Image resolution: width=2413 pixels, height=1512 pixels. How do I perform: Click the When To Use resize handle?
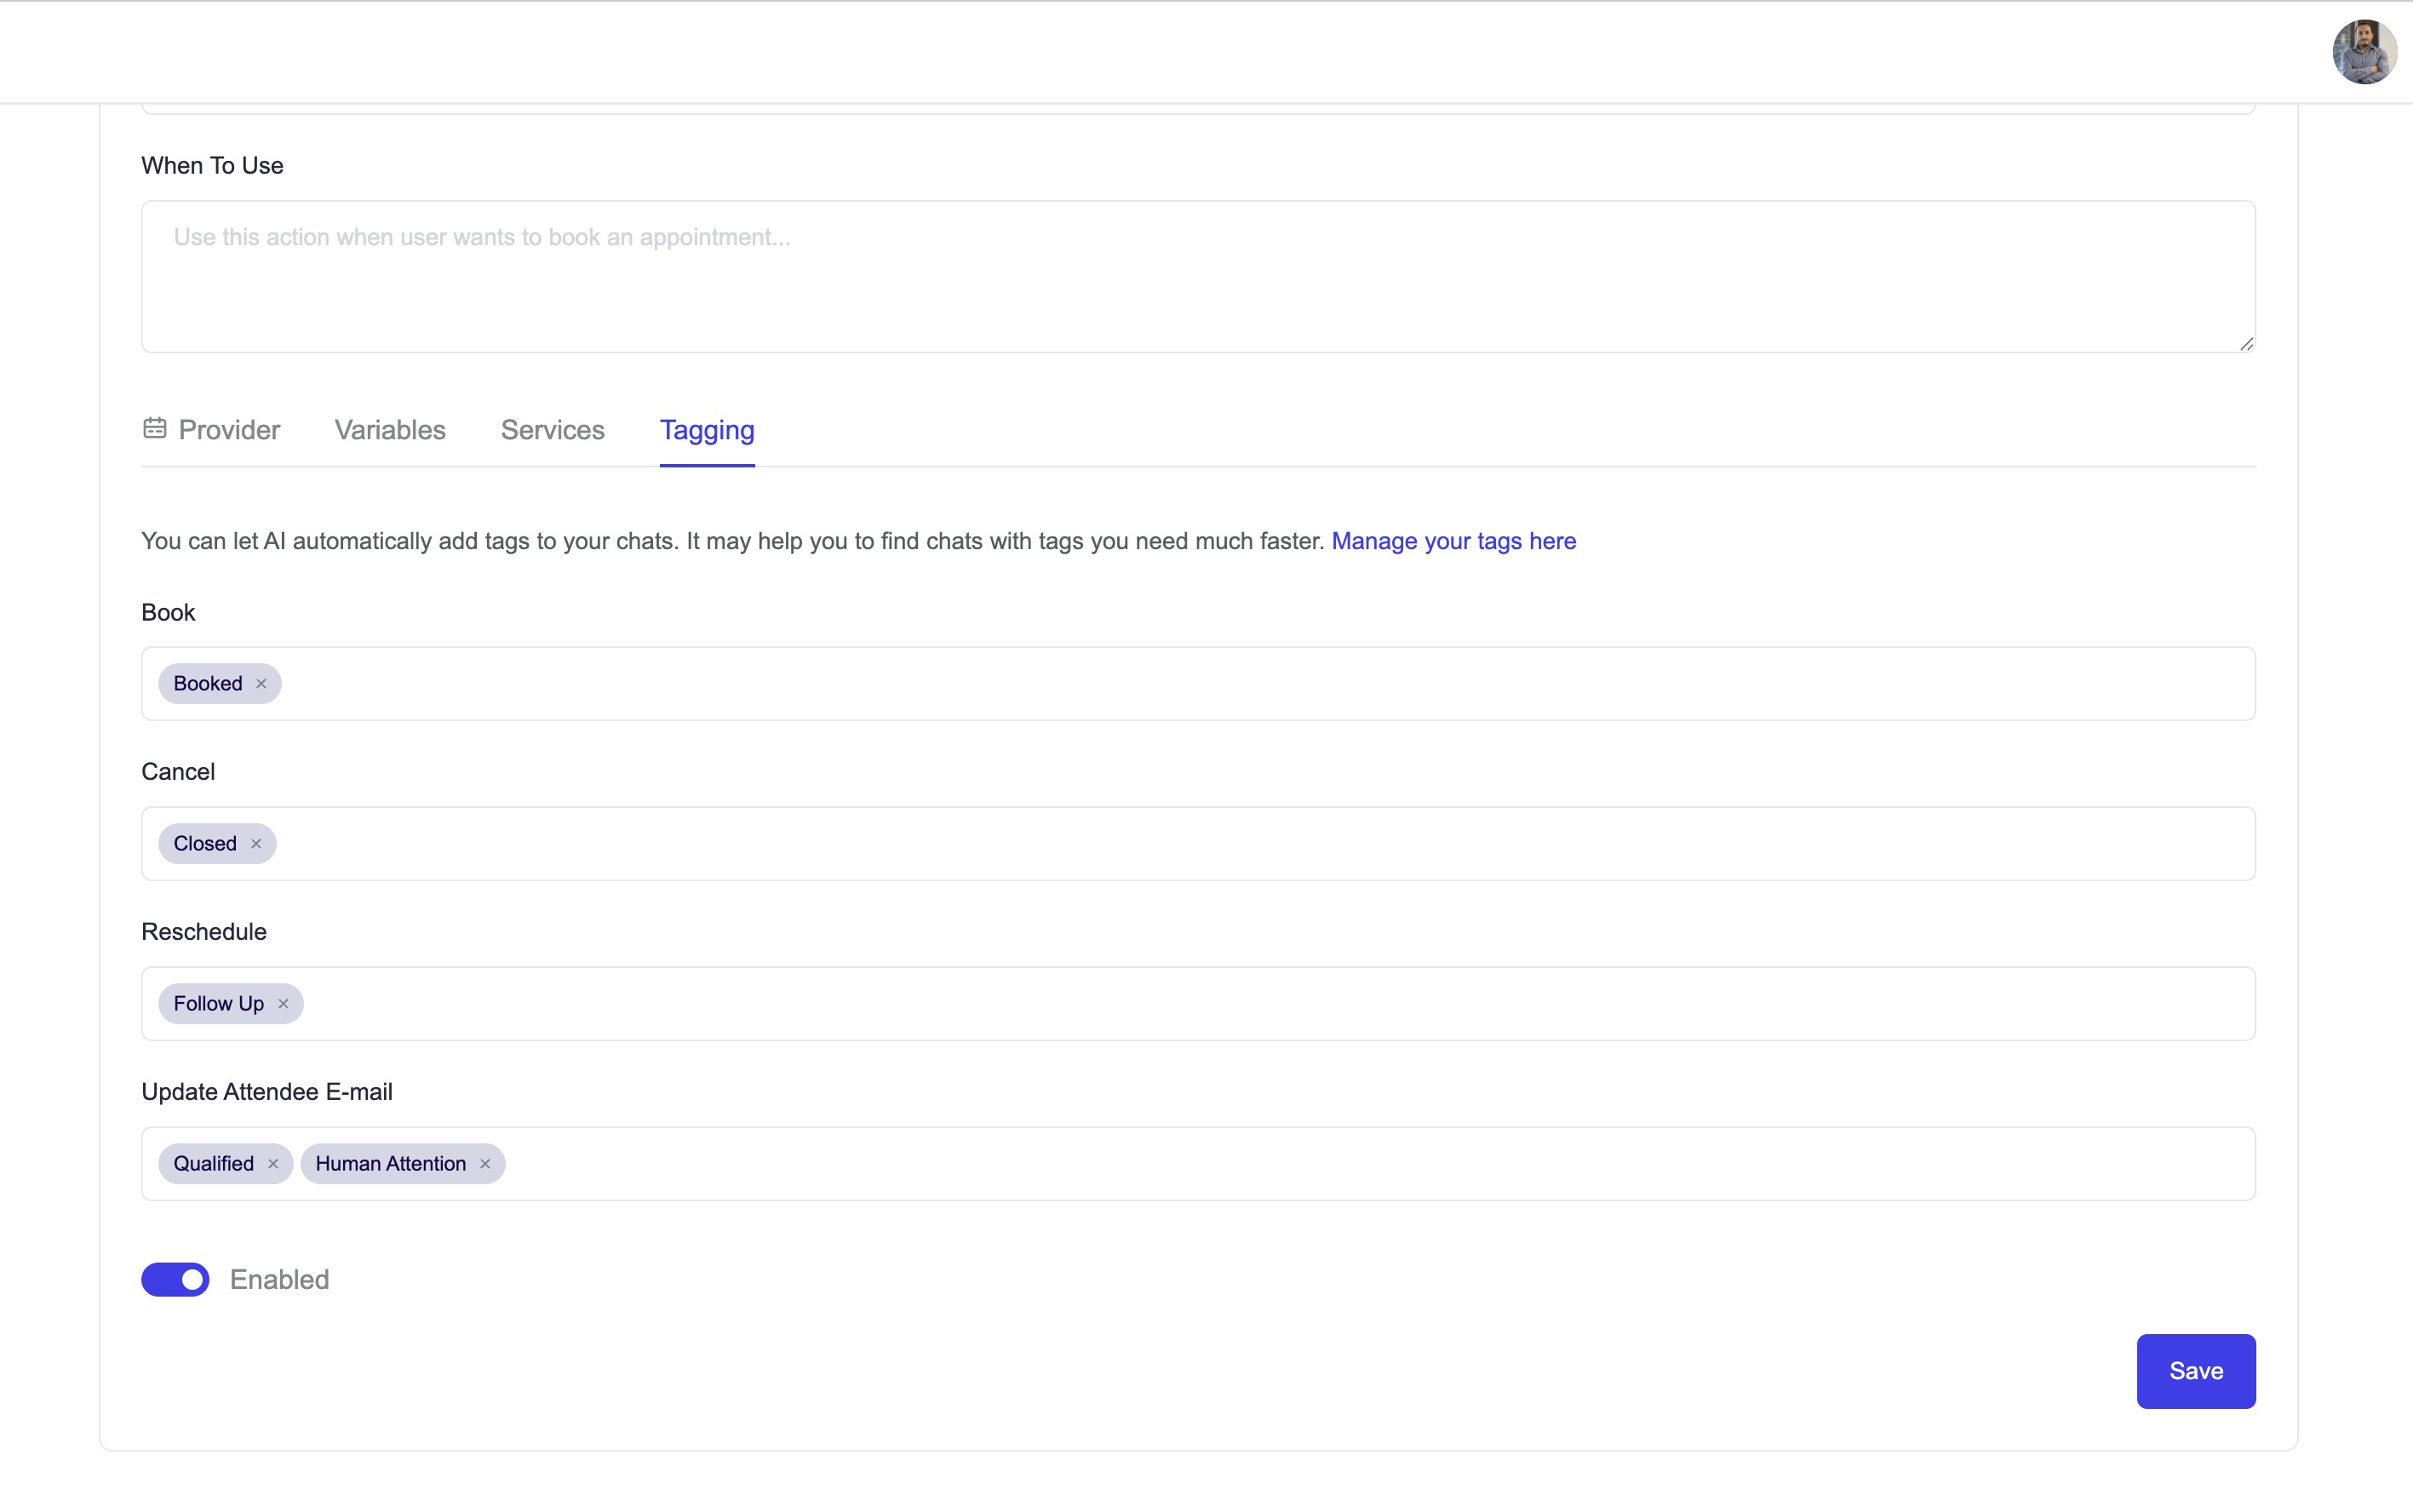2246,343
